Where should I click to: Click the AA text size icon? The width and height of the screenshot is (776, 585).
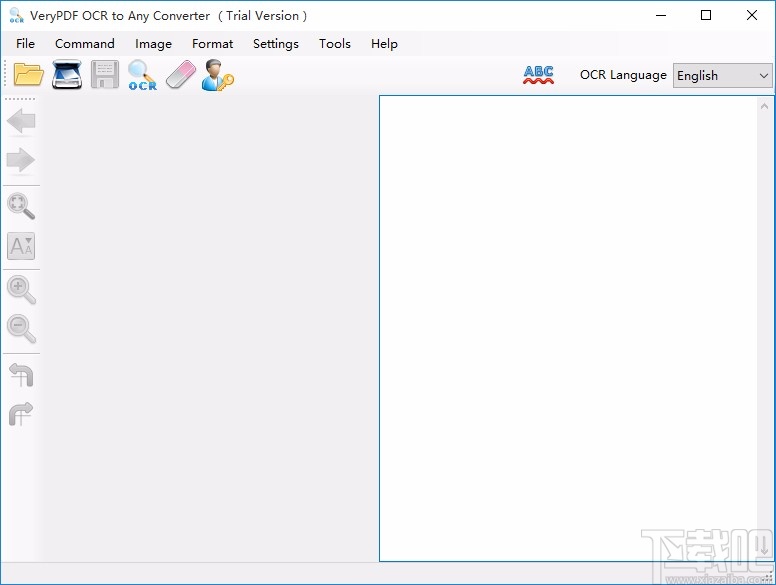coord(21,246)
